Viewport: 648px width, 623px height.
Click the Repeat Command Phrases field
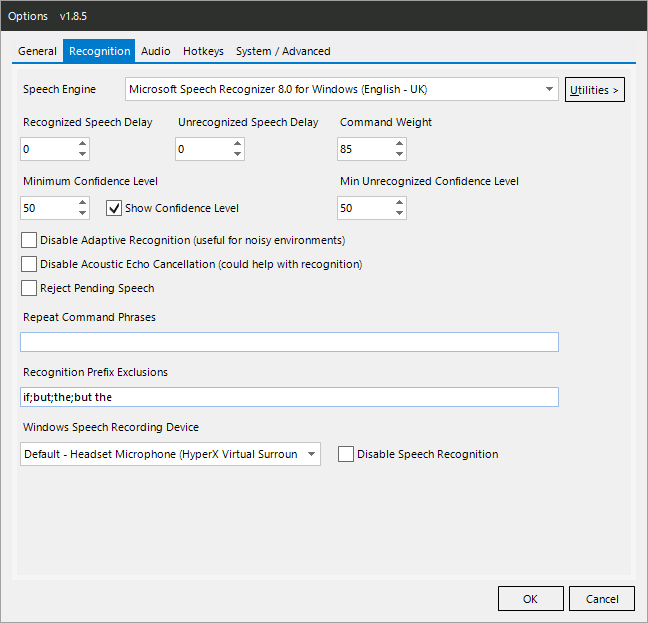289,342
